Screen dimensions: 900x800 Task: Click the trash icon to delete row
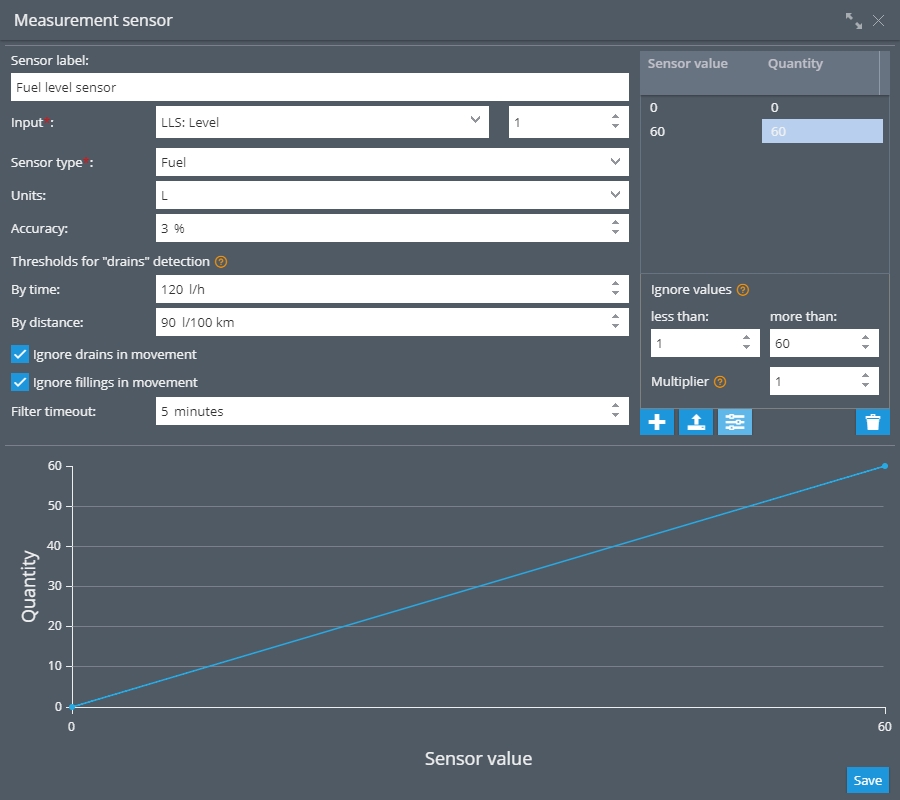point(872,423)
